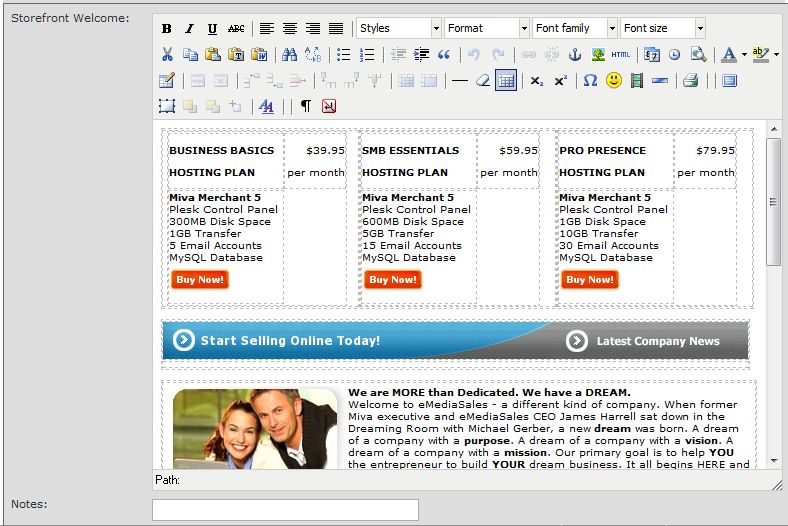Image resolution: width=788 pixels, height=526 pixels.
Task: Open the Format dropdown
Action: [486, 28]
